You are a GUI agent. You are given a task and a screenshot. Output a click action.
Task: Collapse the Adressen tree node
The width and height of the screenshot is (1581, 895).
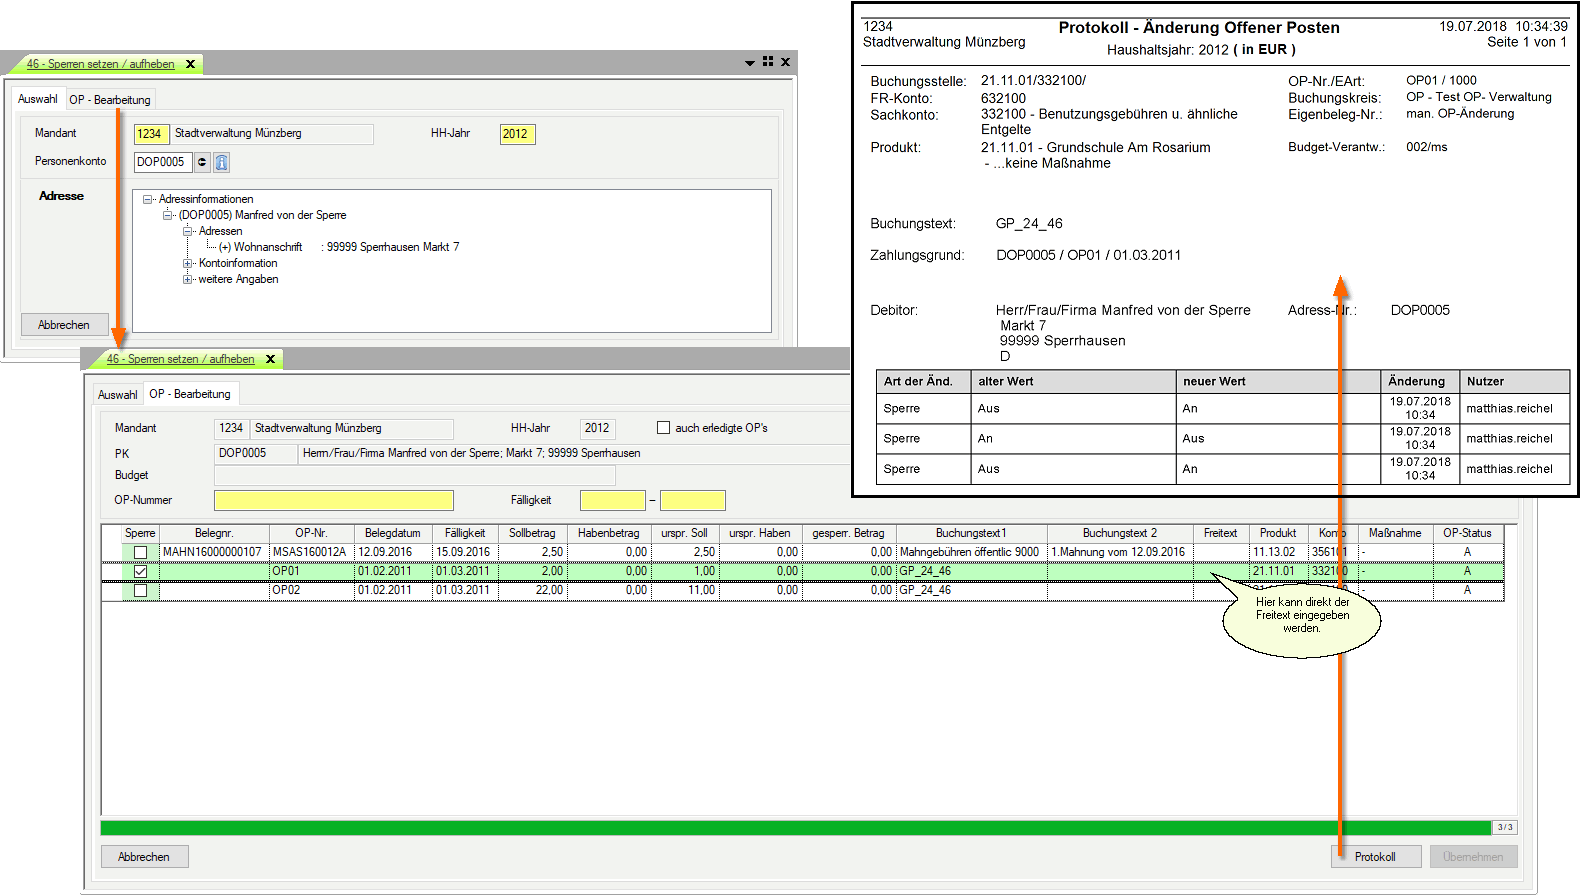point(187,231)
